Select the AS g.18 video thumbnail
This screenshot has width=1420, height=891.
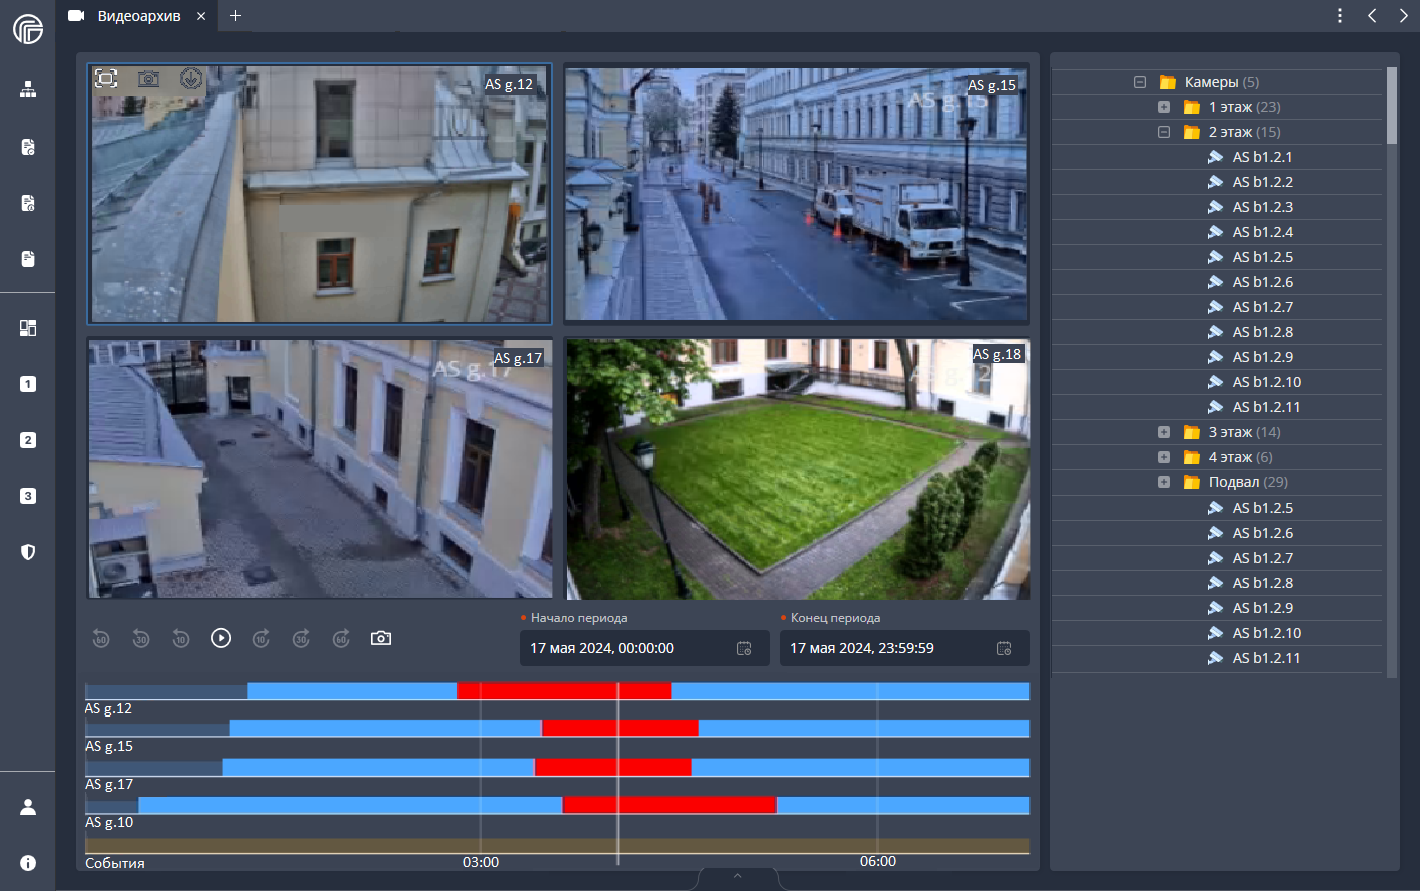[x=797, y=469]
